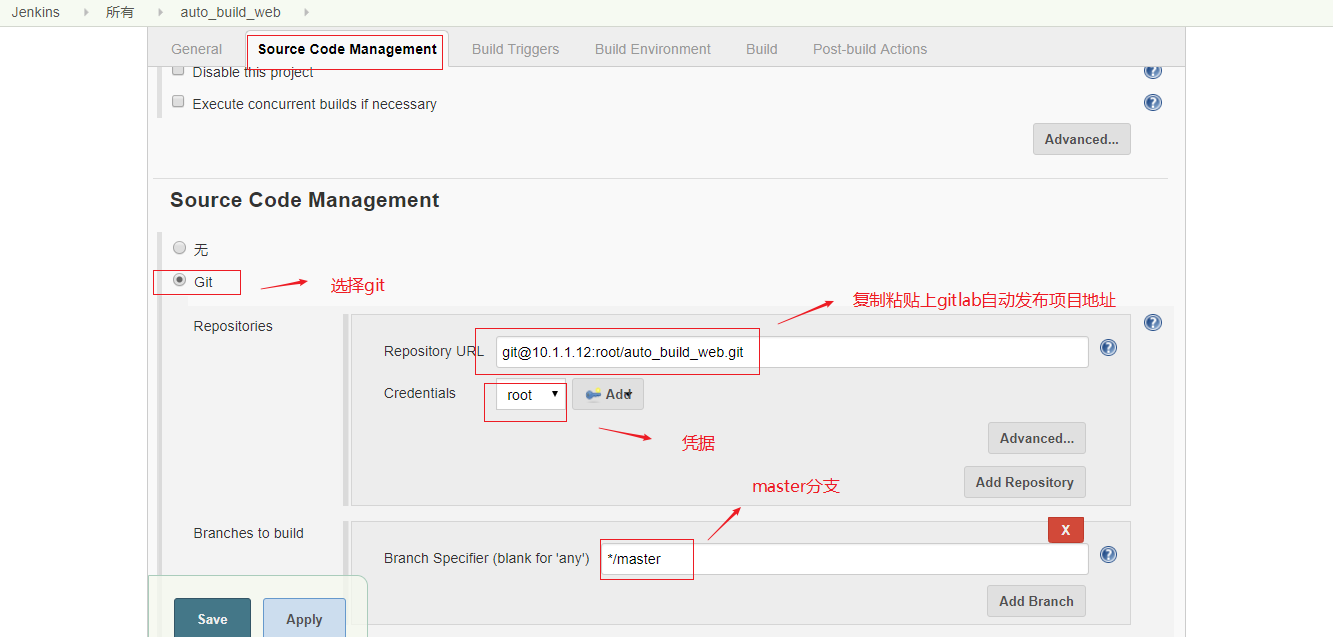Click Advanced button in repository section
The width and height of the screenshot is (1333, 637).
click(1036, 438)
